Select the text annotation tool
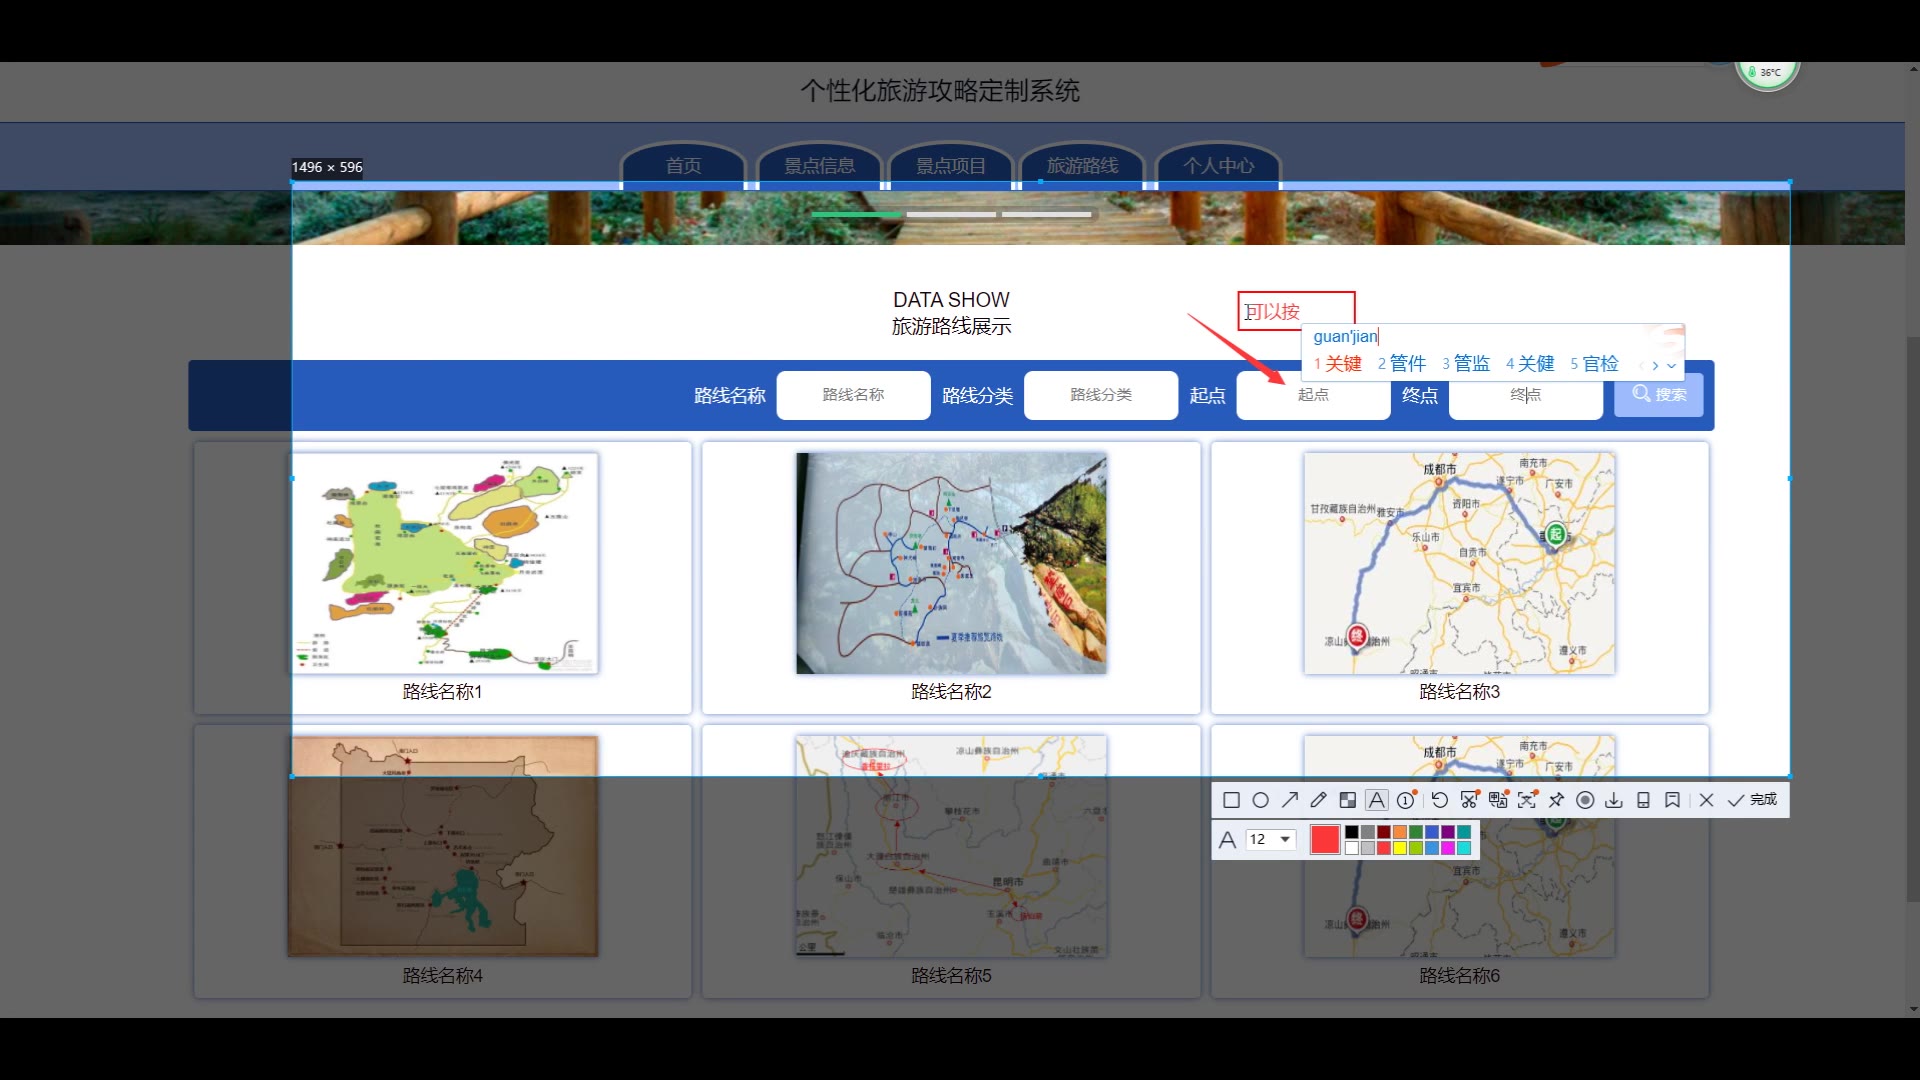1920x1080 pixels. (x=1377, y=800)
